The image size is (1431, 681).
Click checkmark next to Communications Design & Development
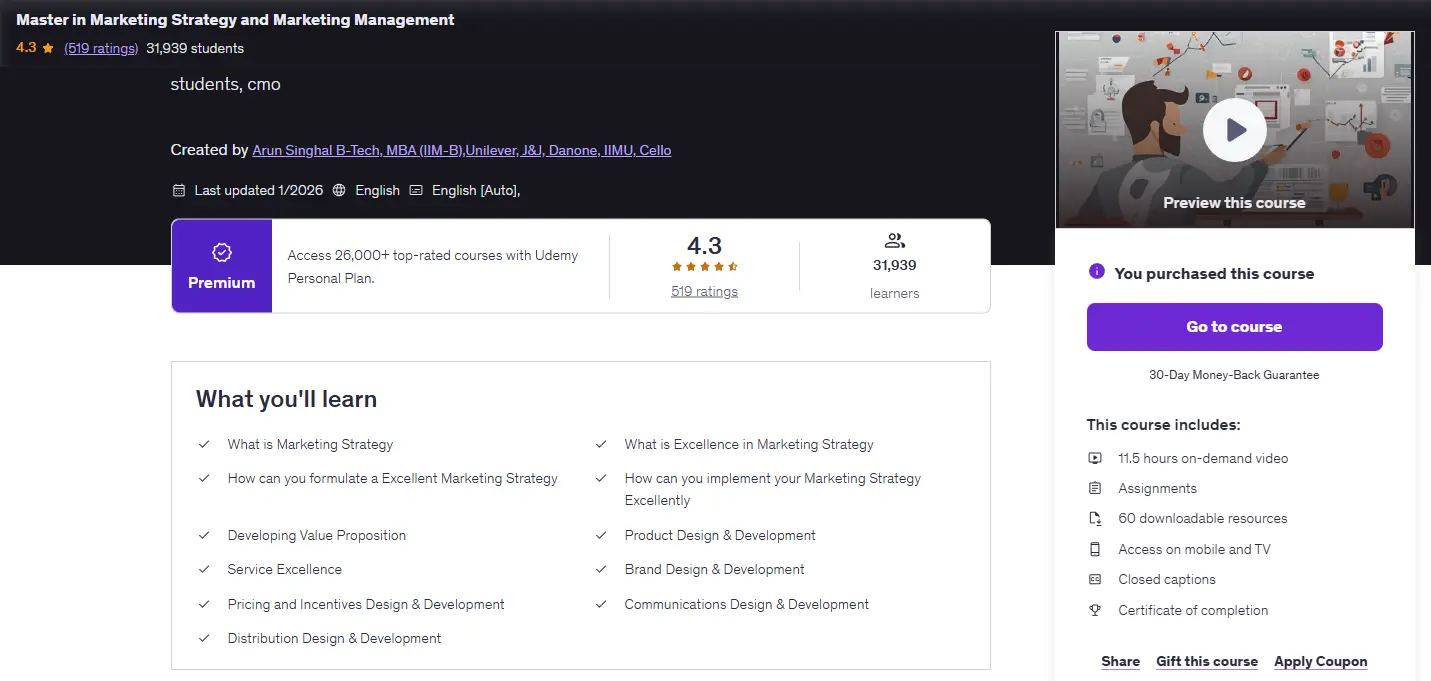[x=601, y=604]
